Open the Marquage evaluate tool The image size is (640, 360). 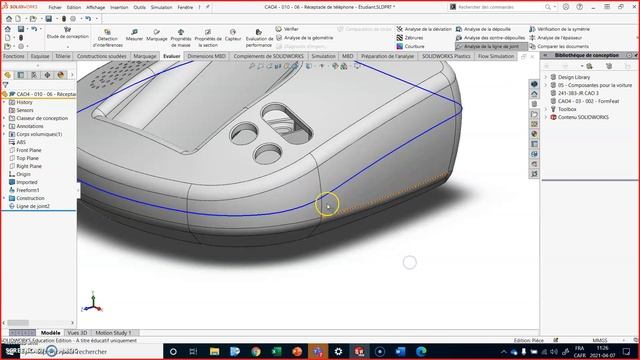[x=157, y=35]
